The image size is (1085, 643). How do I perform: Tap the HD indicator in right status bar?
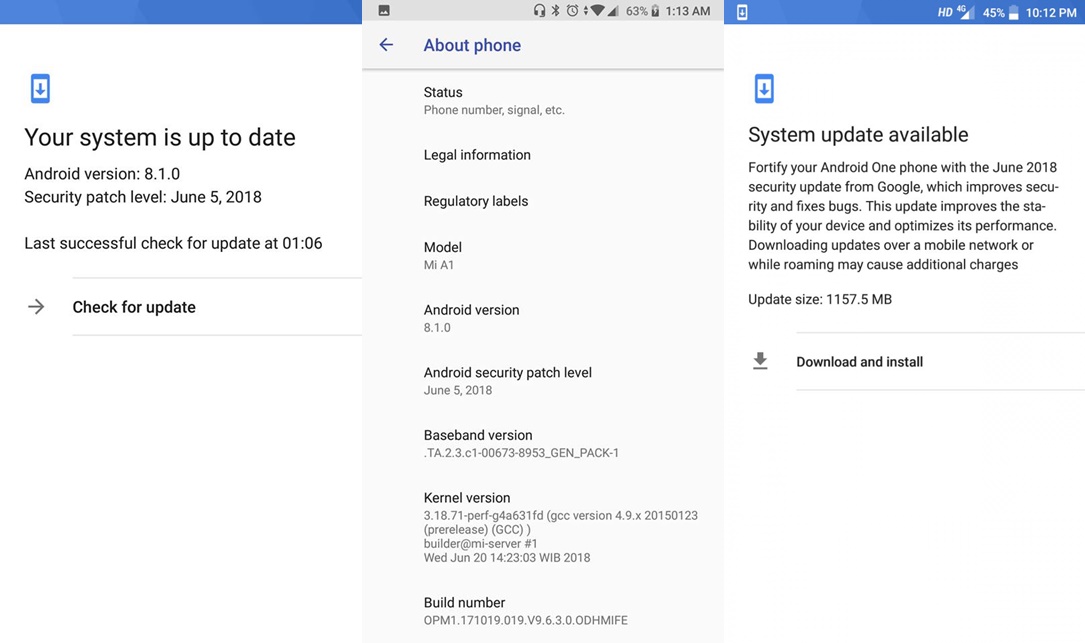(x=945, y=12)
